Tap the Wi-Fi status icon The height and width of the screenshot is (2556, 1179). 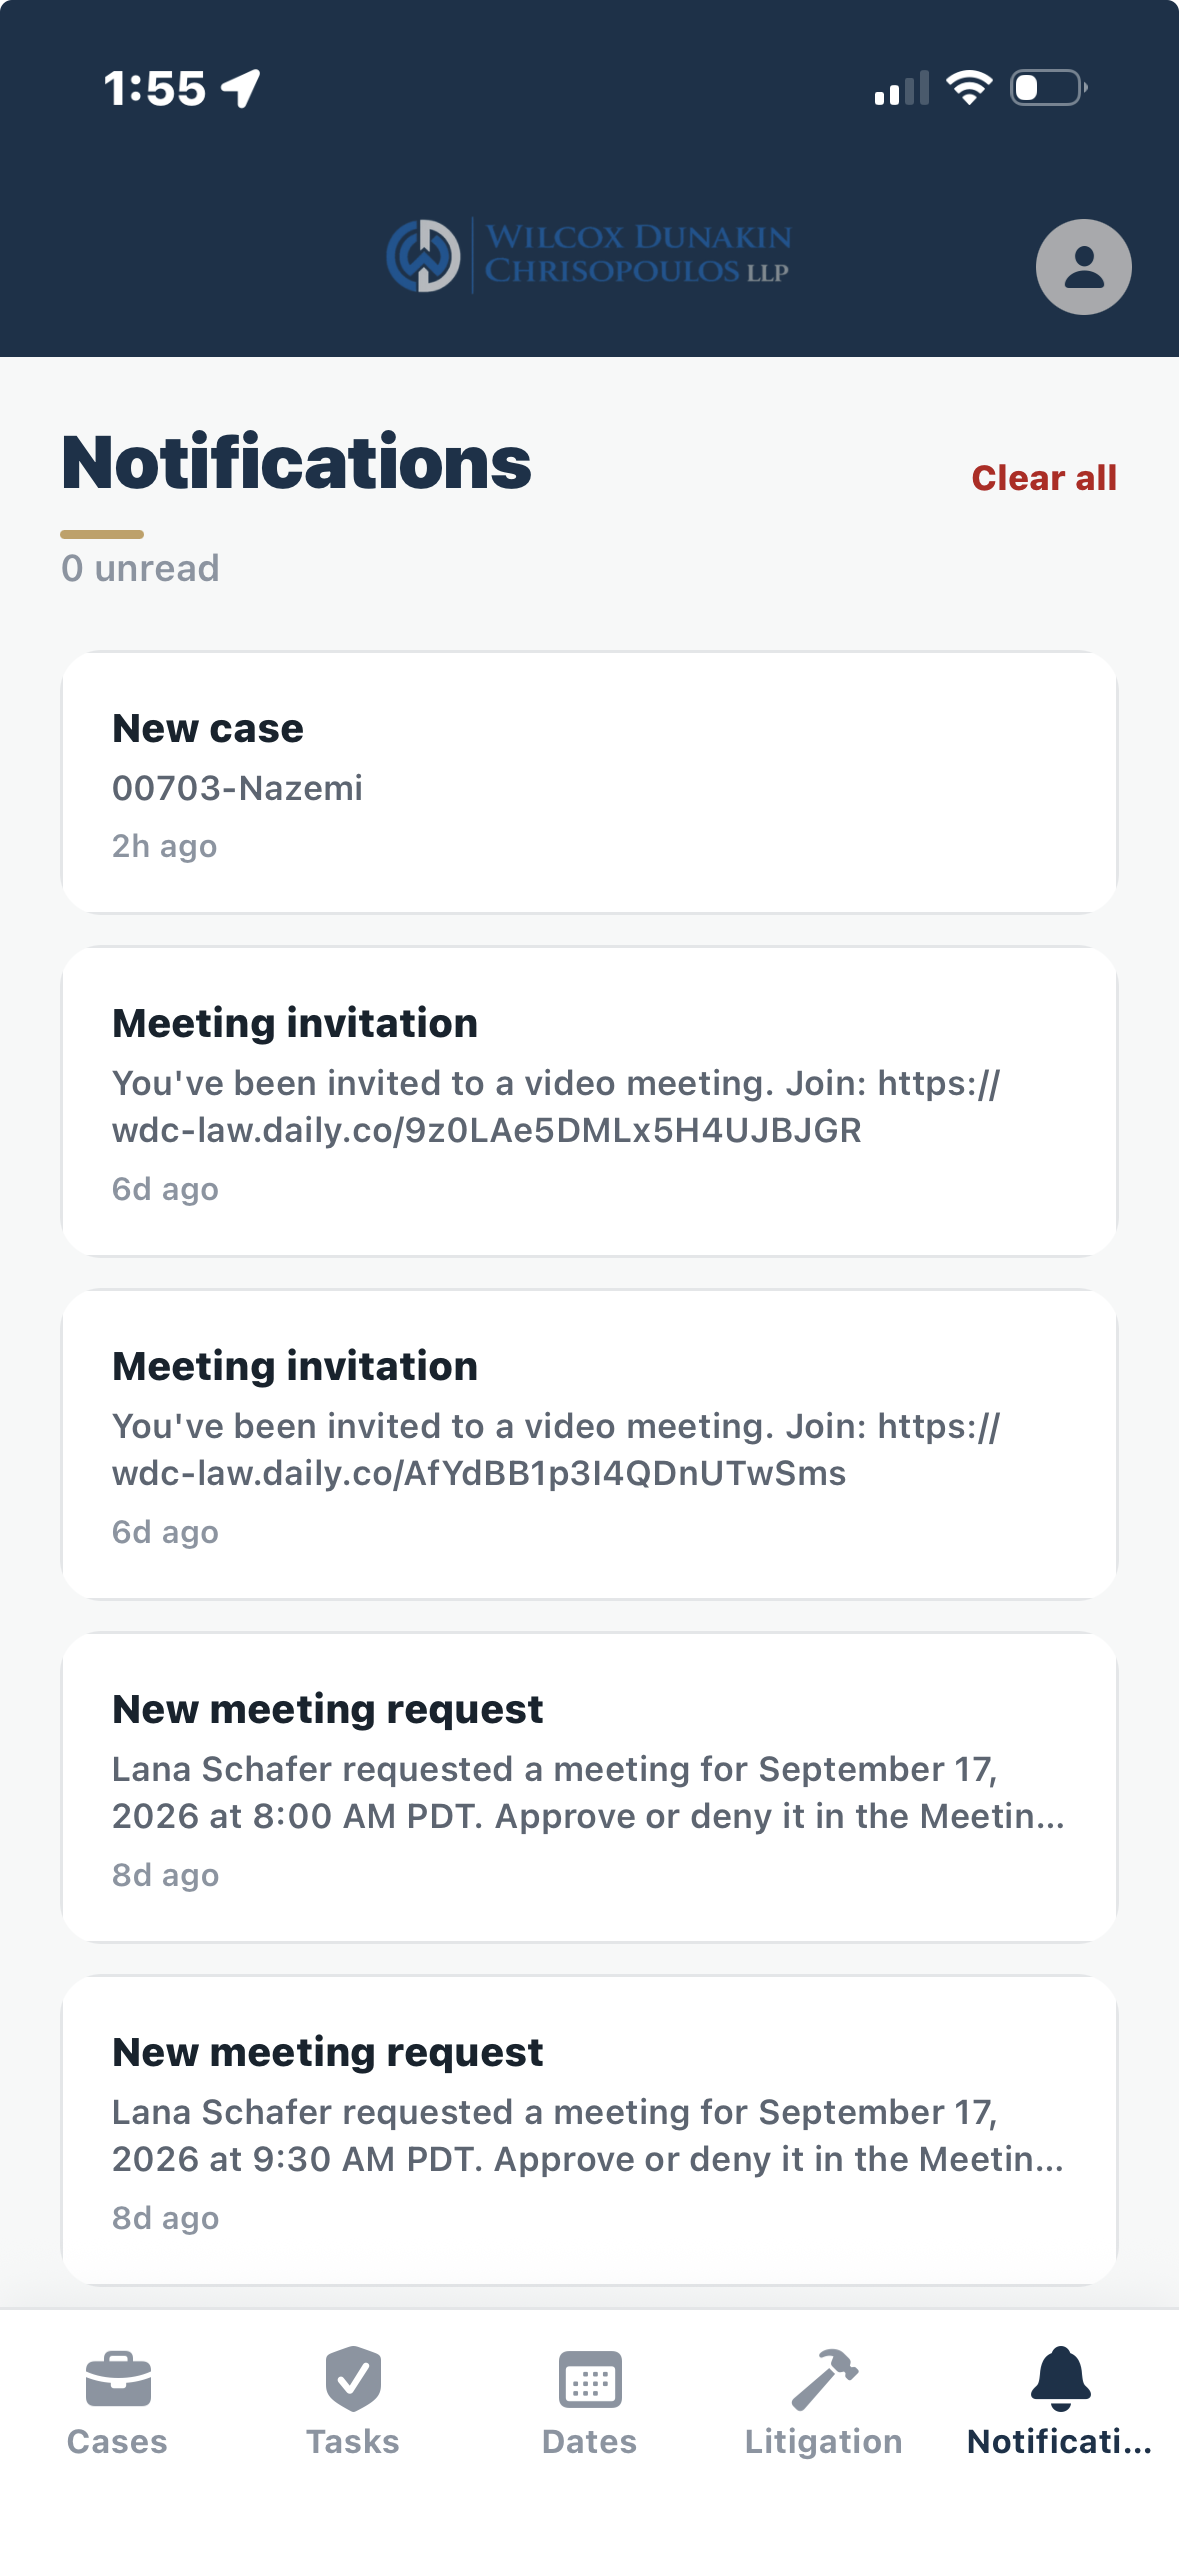(x=969, y=88)
